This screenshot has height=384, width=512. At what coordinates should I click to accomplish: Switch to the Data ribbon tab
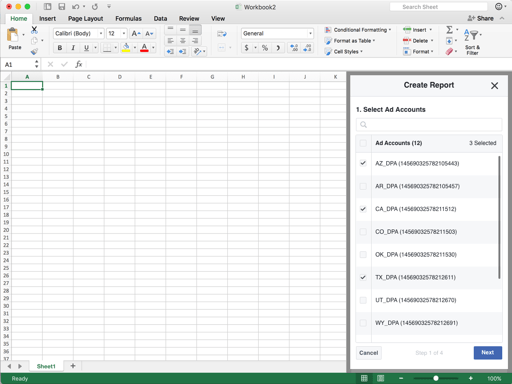160,19
